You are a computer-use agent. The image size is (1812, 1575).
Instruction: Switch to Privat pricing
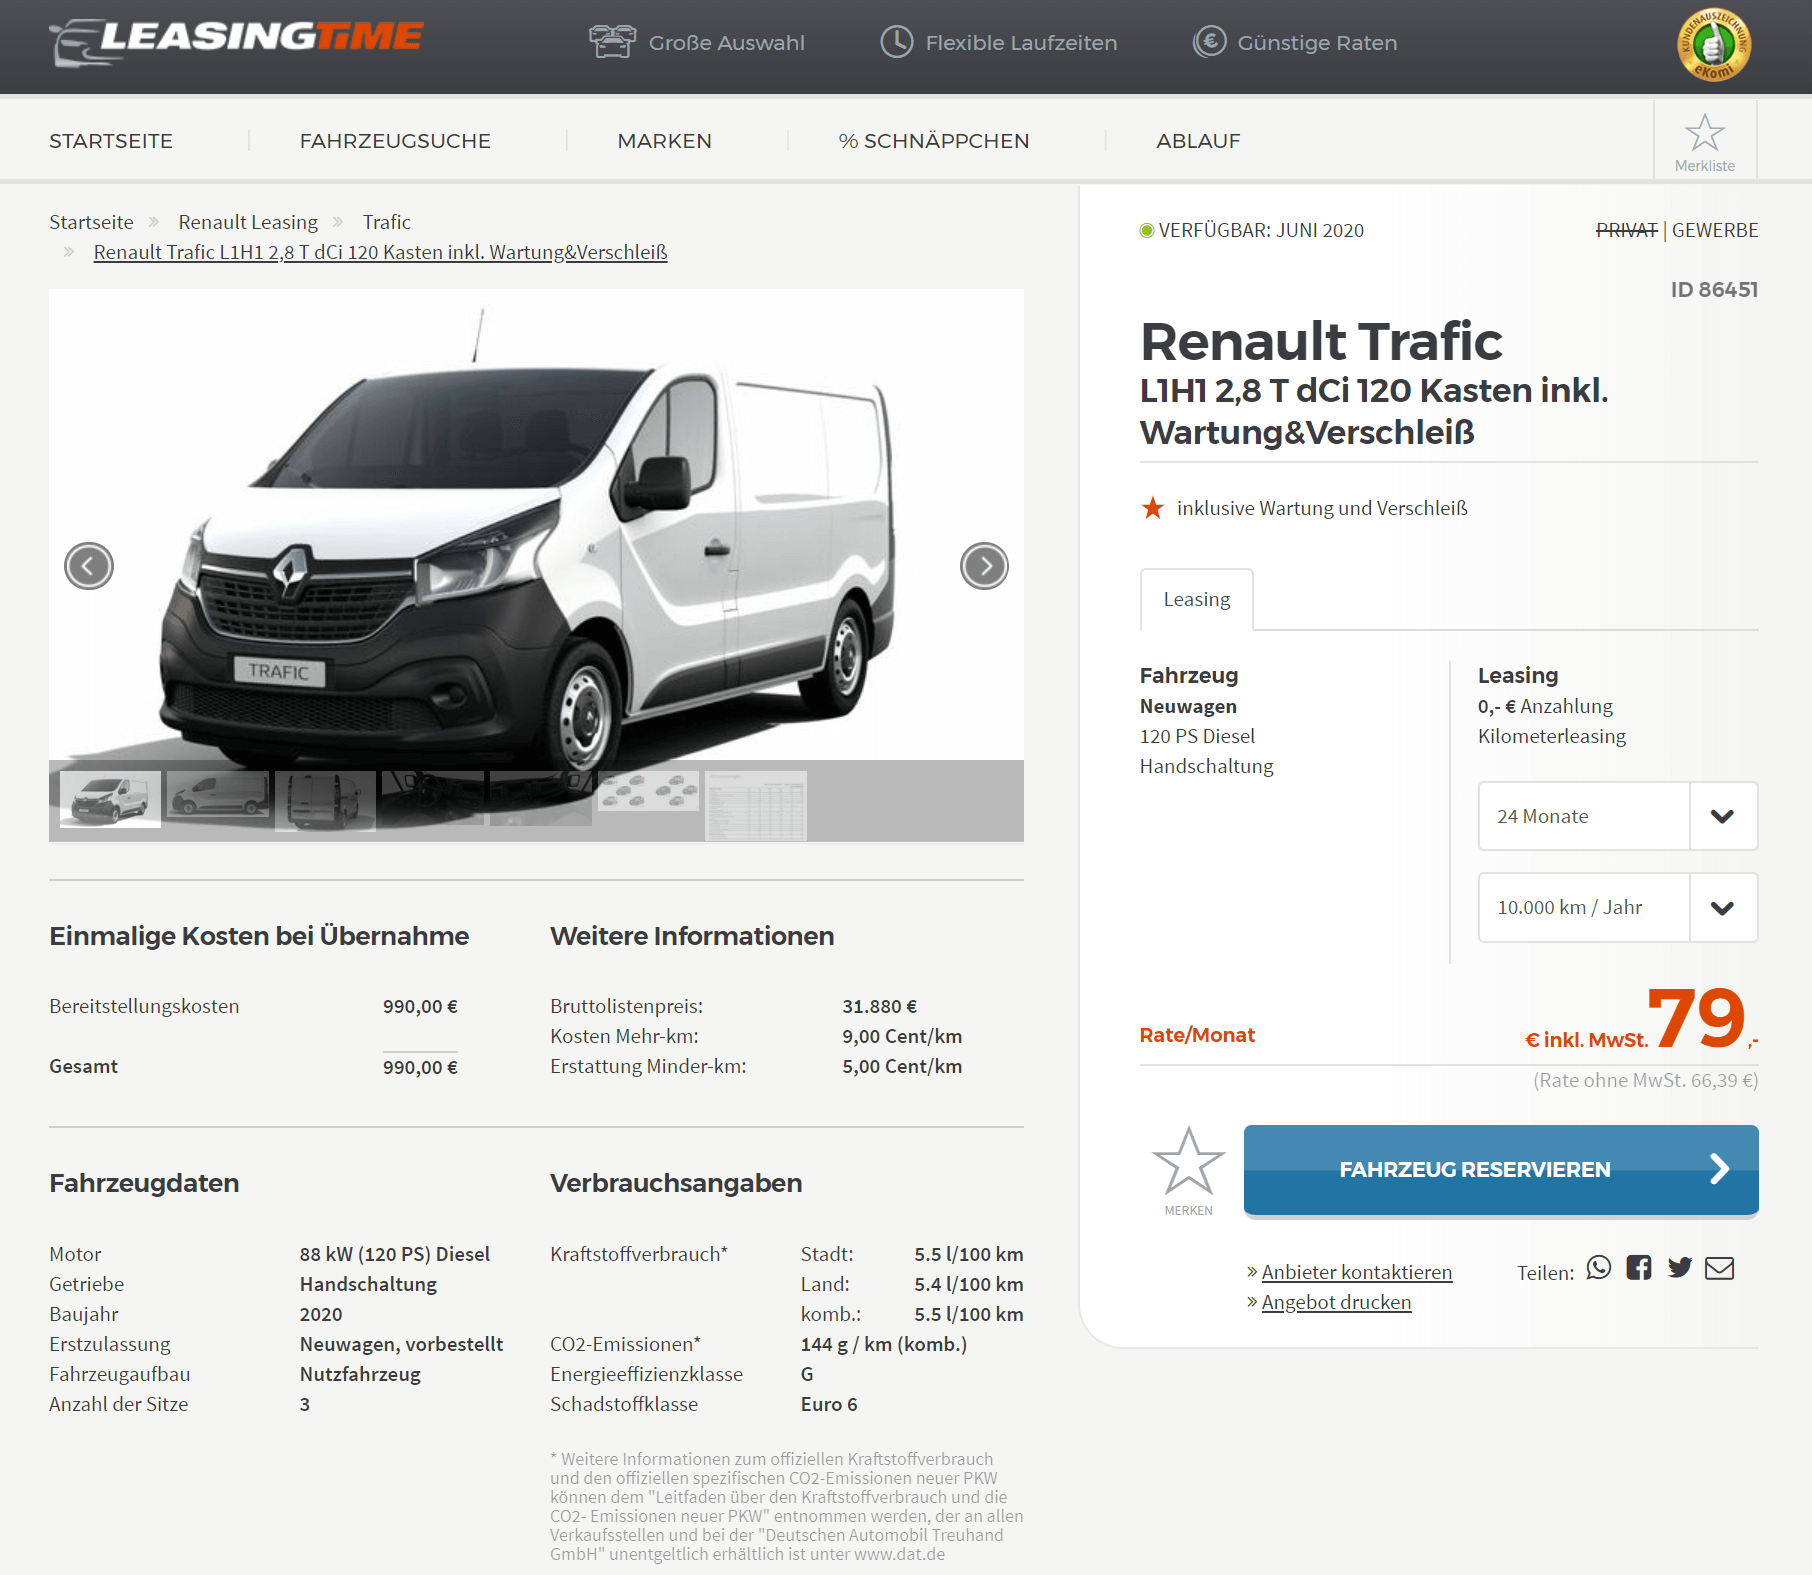point(1626,230)
